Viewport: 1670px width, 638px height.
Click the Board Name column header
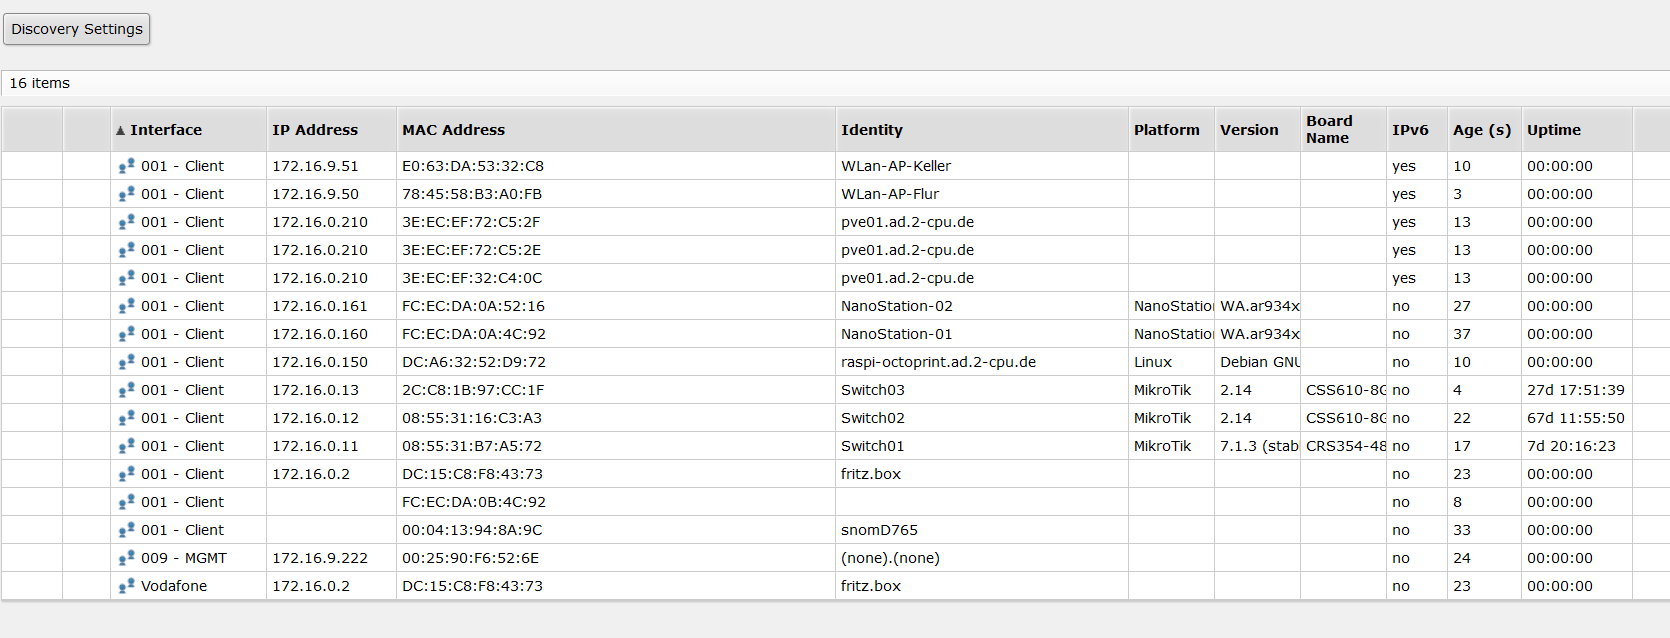coord(1329,130)
